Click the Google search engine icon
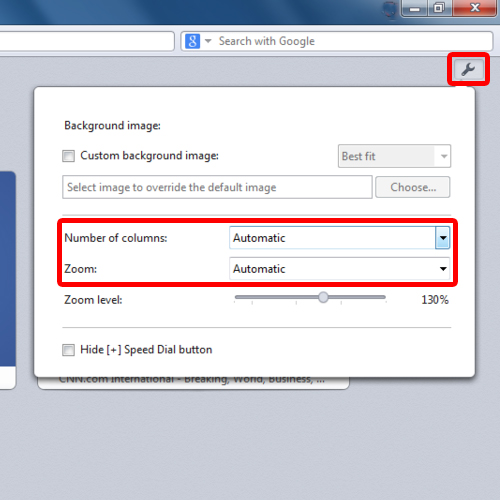This screenshot has height=500, width=500. tap(192, 41)
